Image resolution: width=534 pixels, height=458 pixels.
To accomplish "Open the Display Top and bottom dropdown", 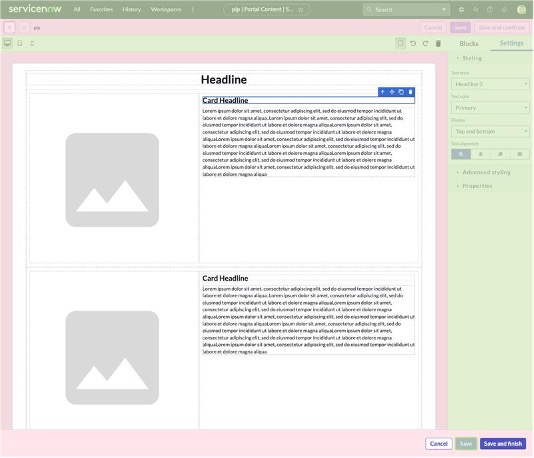I will click(490, 131).
